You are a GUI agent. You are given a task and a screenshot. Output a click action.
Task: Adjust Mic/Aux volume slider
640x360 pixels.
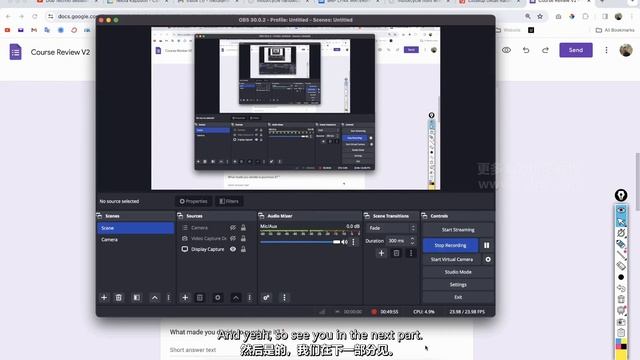click(x=300, y=242)
